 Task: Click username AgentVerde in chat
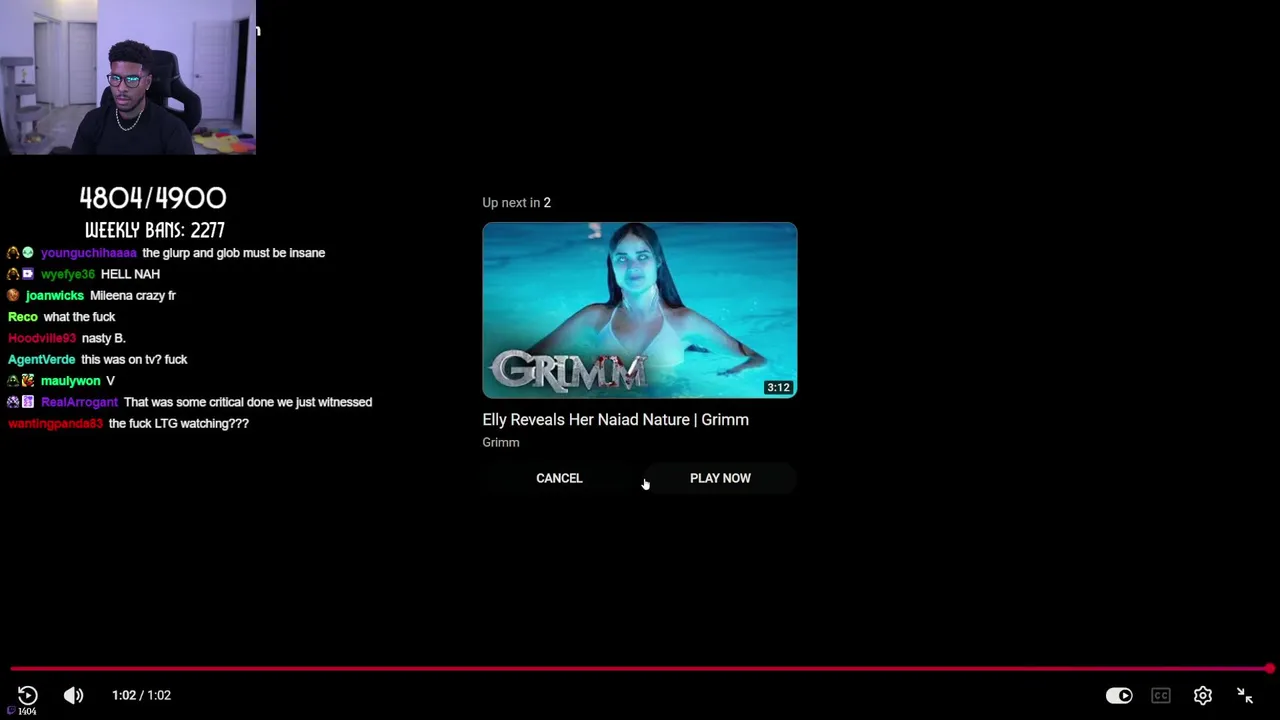(42, 359)
